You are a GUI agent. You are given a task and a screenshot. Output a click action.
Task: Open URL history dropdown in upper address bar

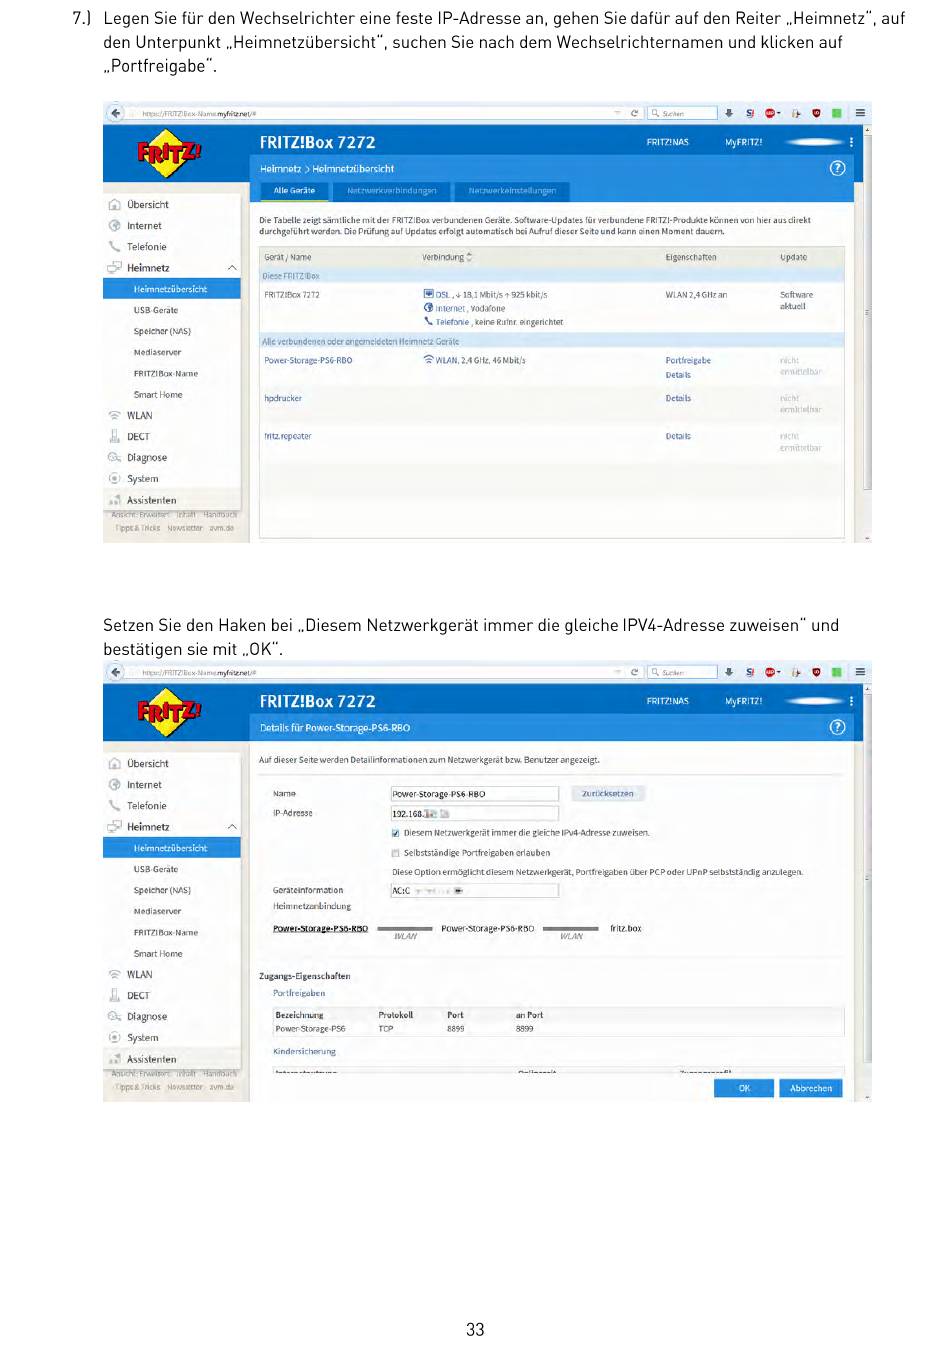pos(618,113)
